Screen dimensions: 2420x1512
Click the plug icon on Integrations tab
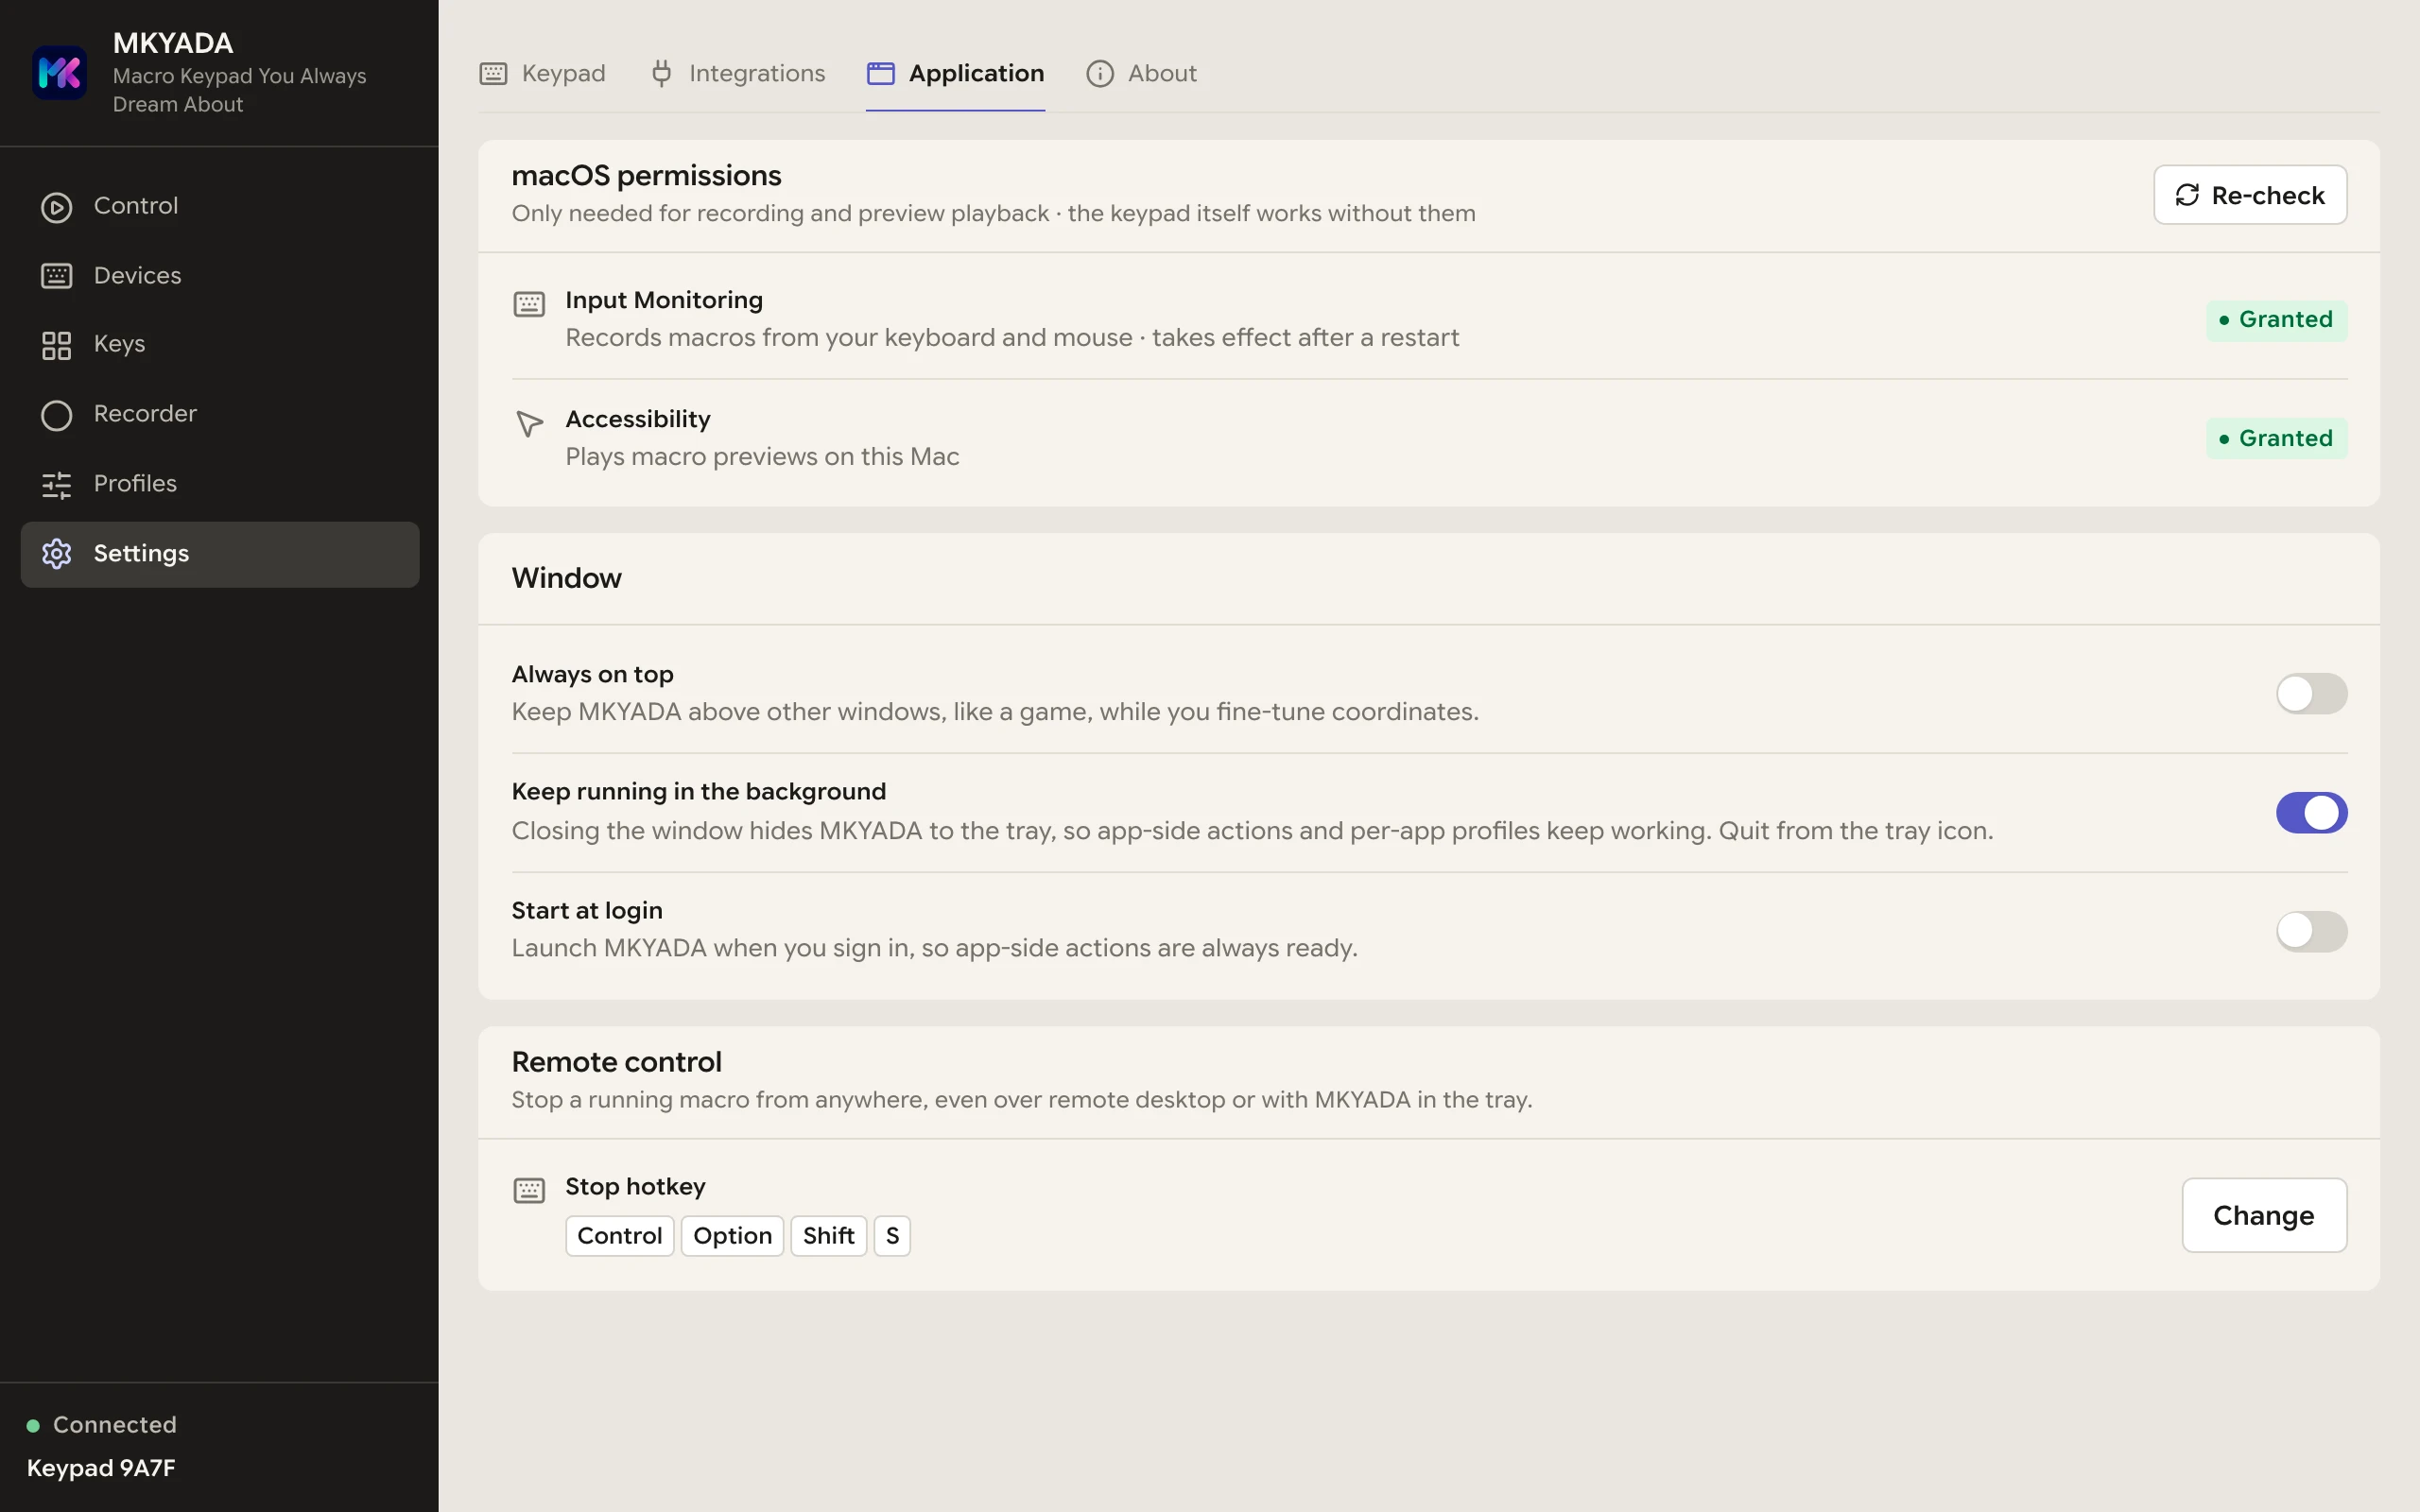pos(661,73)
